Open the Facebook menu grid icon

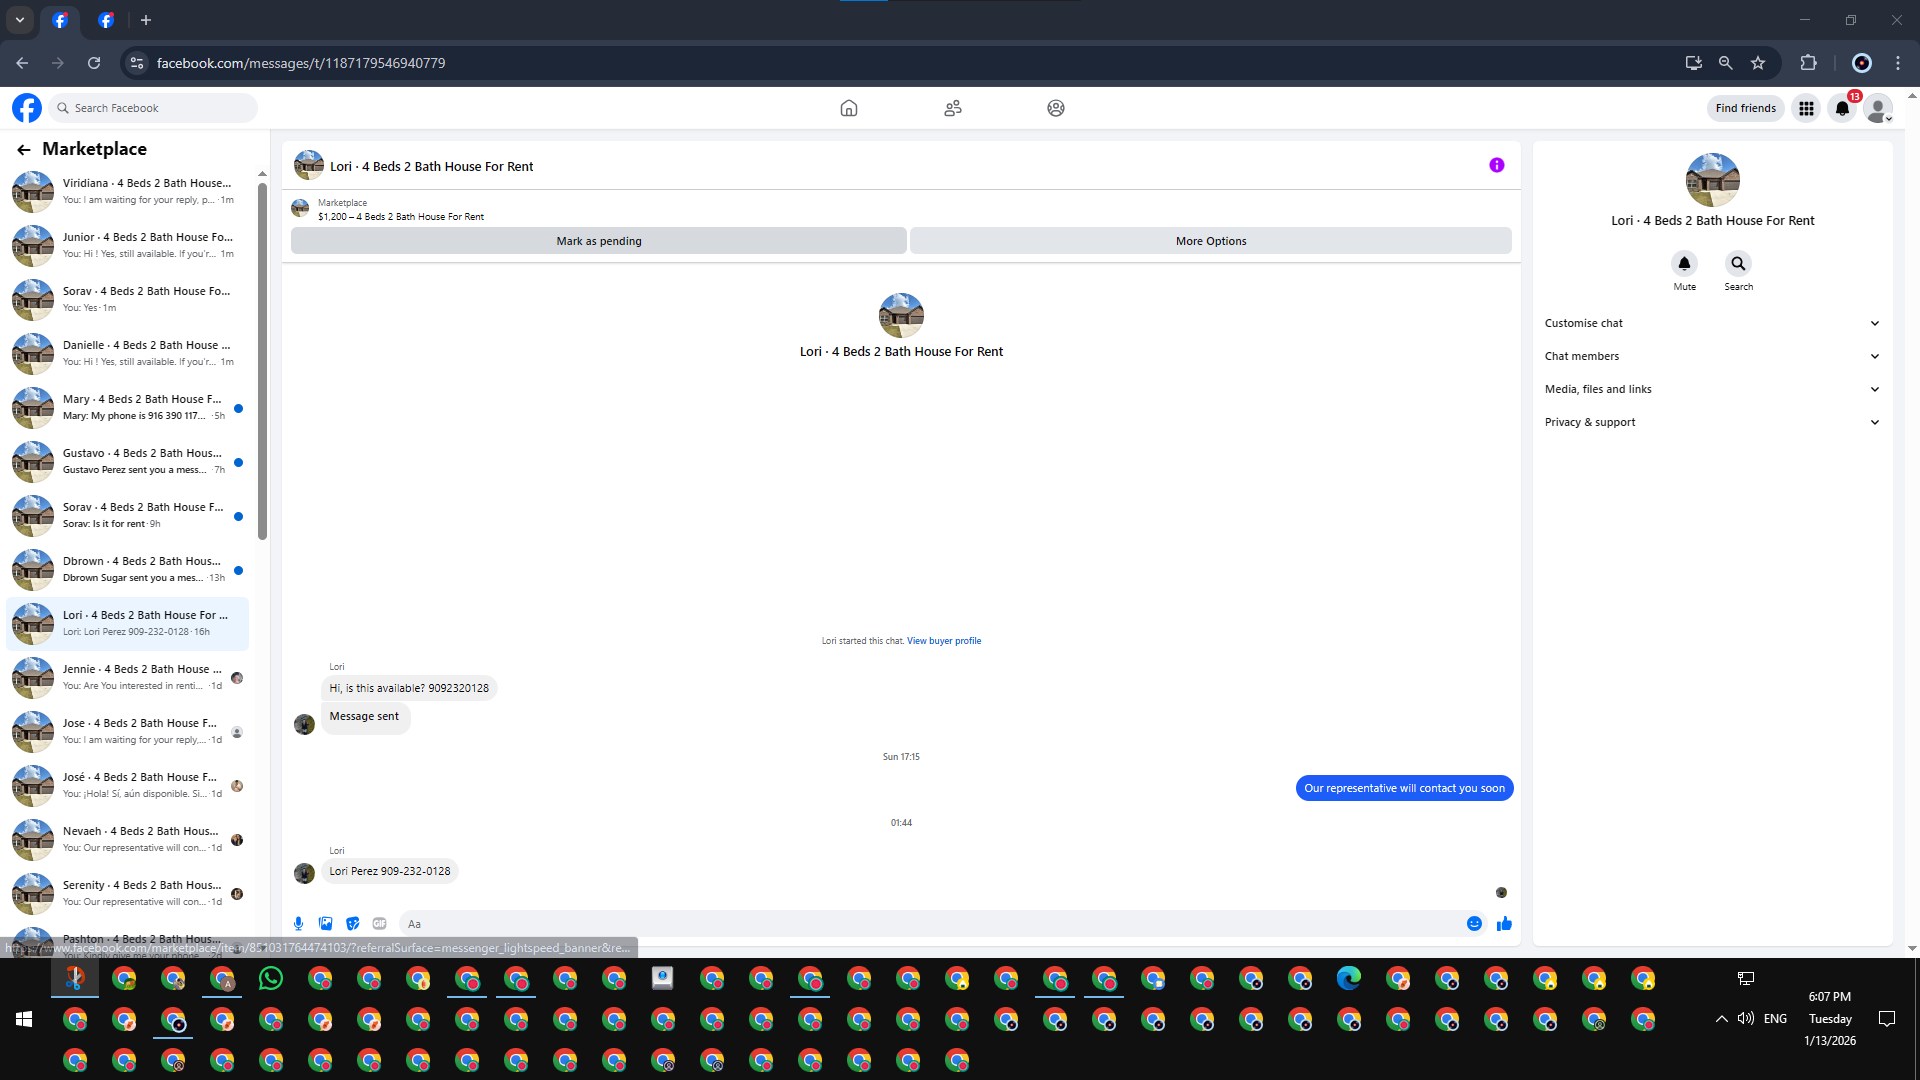[x=1806, y=108]
